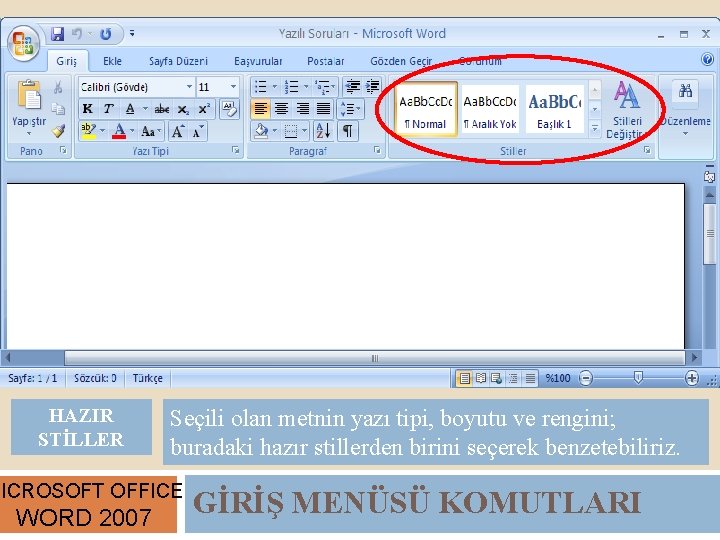Sort text A to Z

click(323, 131)
